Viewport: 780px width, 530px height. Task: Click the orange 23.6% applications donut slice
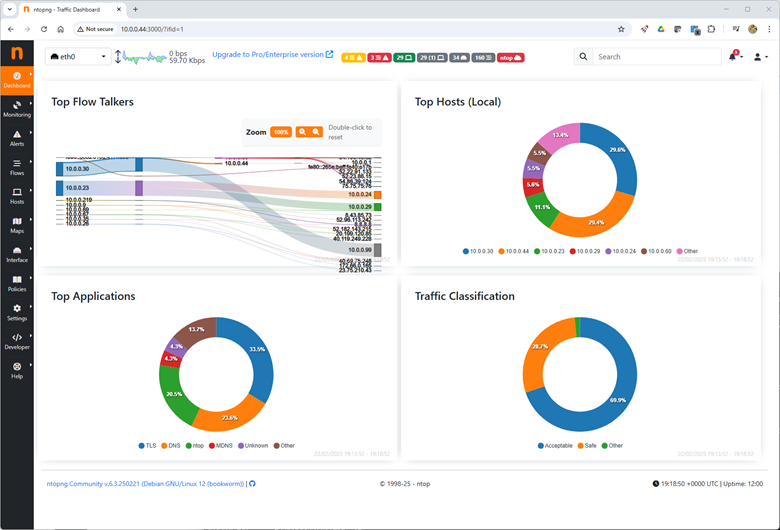coord(230,417)
